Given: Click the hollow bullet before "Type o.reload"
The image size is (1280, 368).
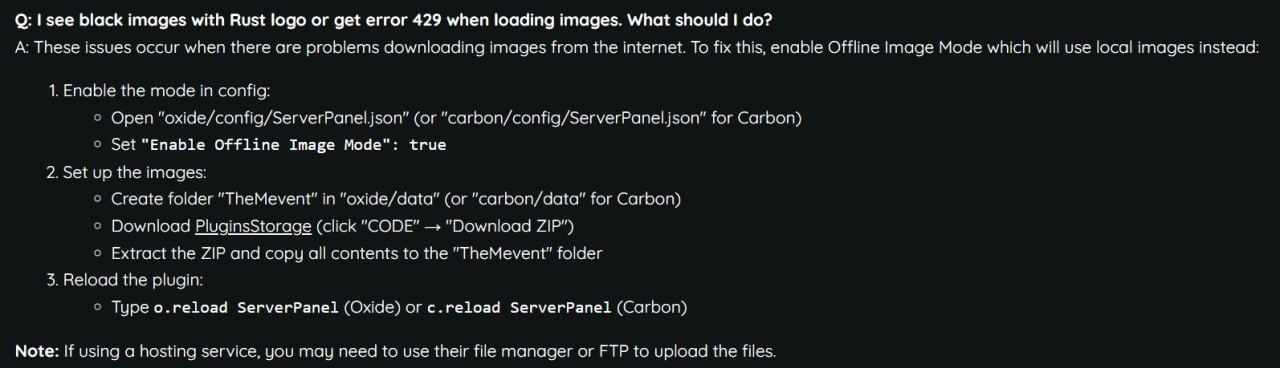Looking at the screenshot, I should [98, 308].
